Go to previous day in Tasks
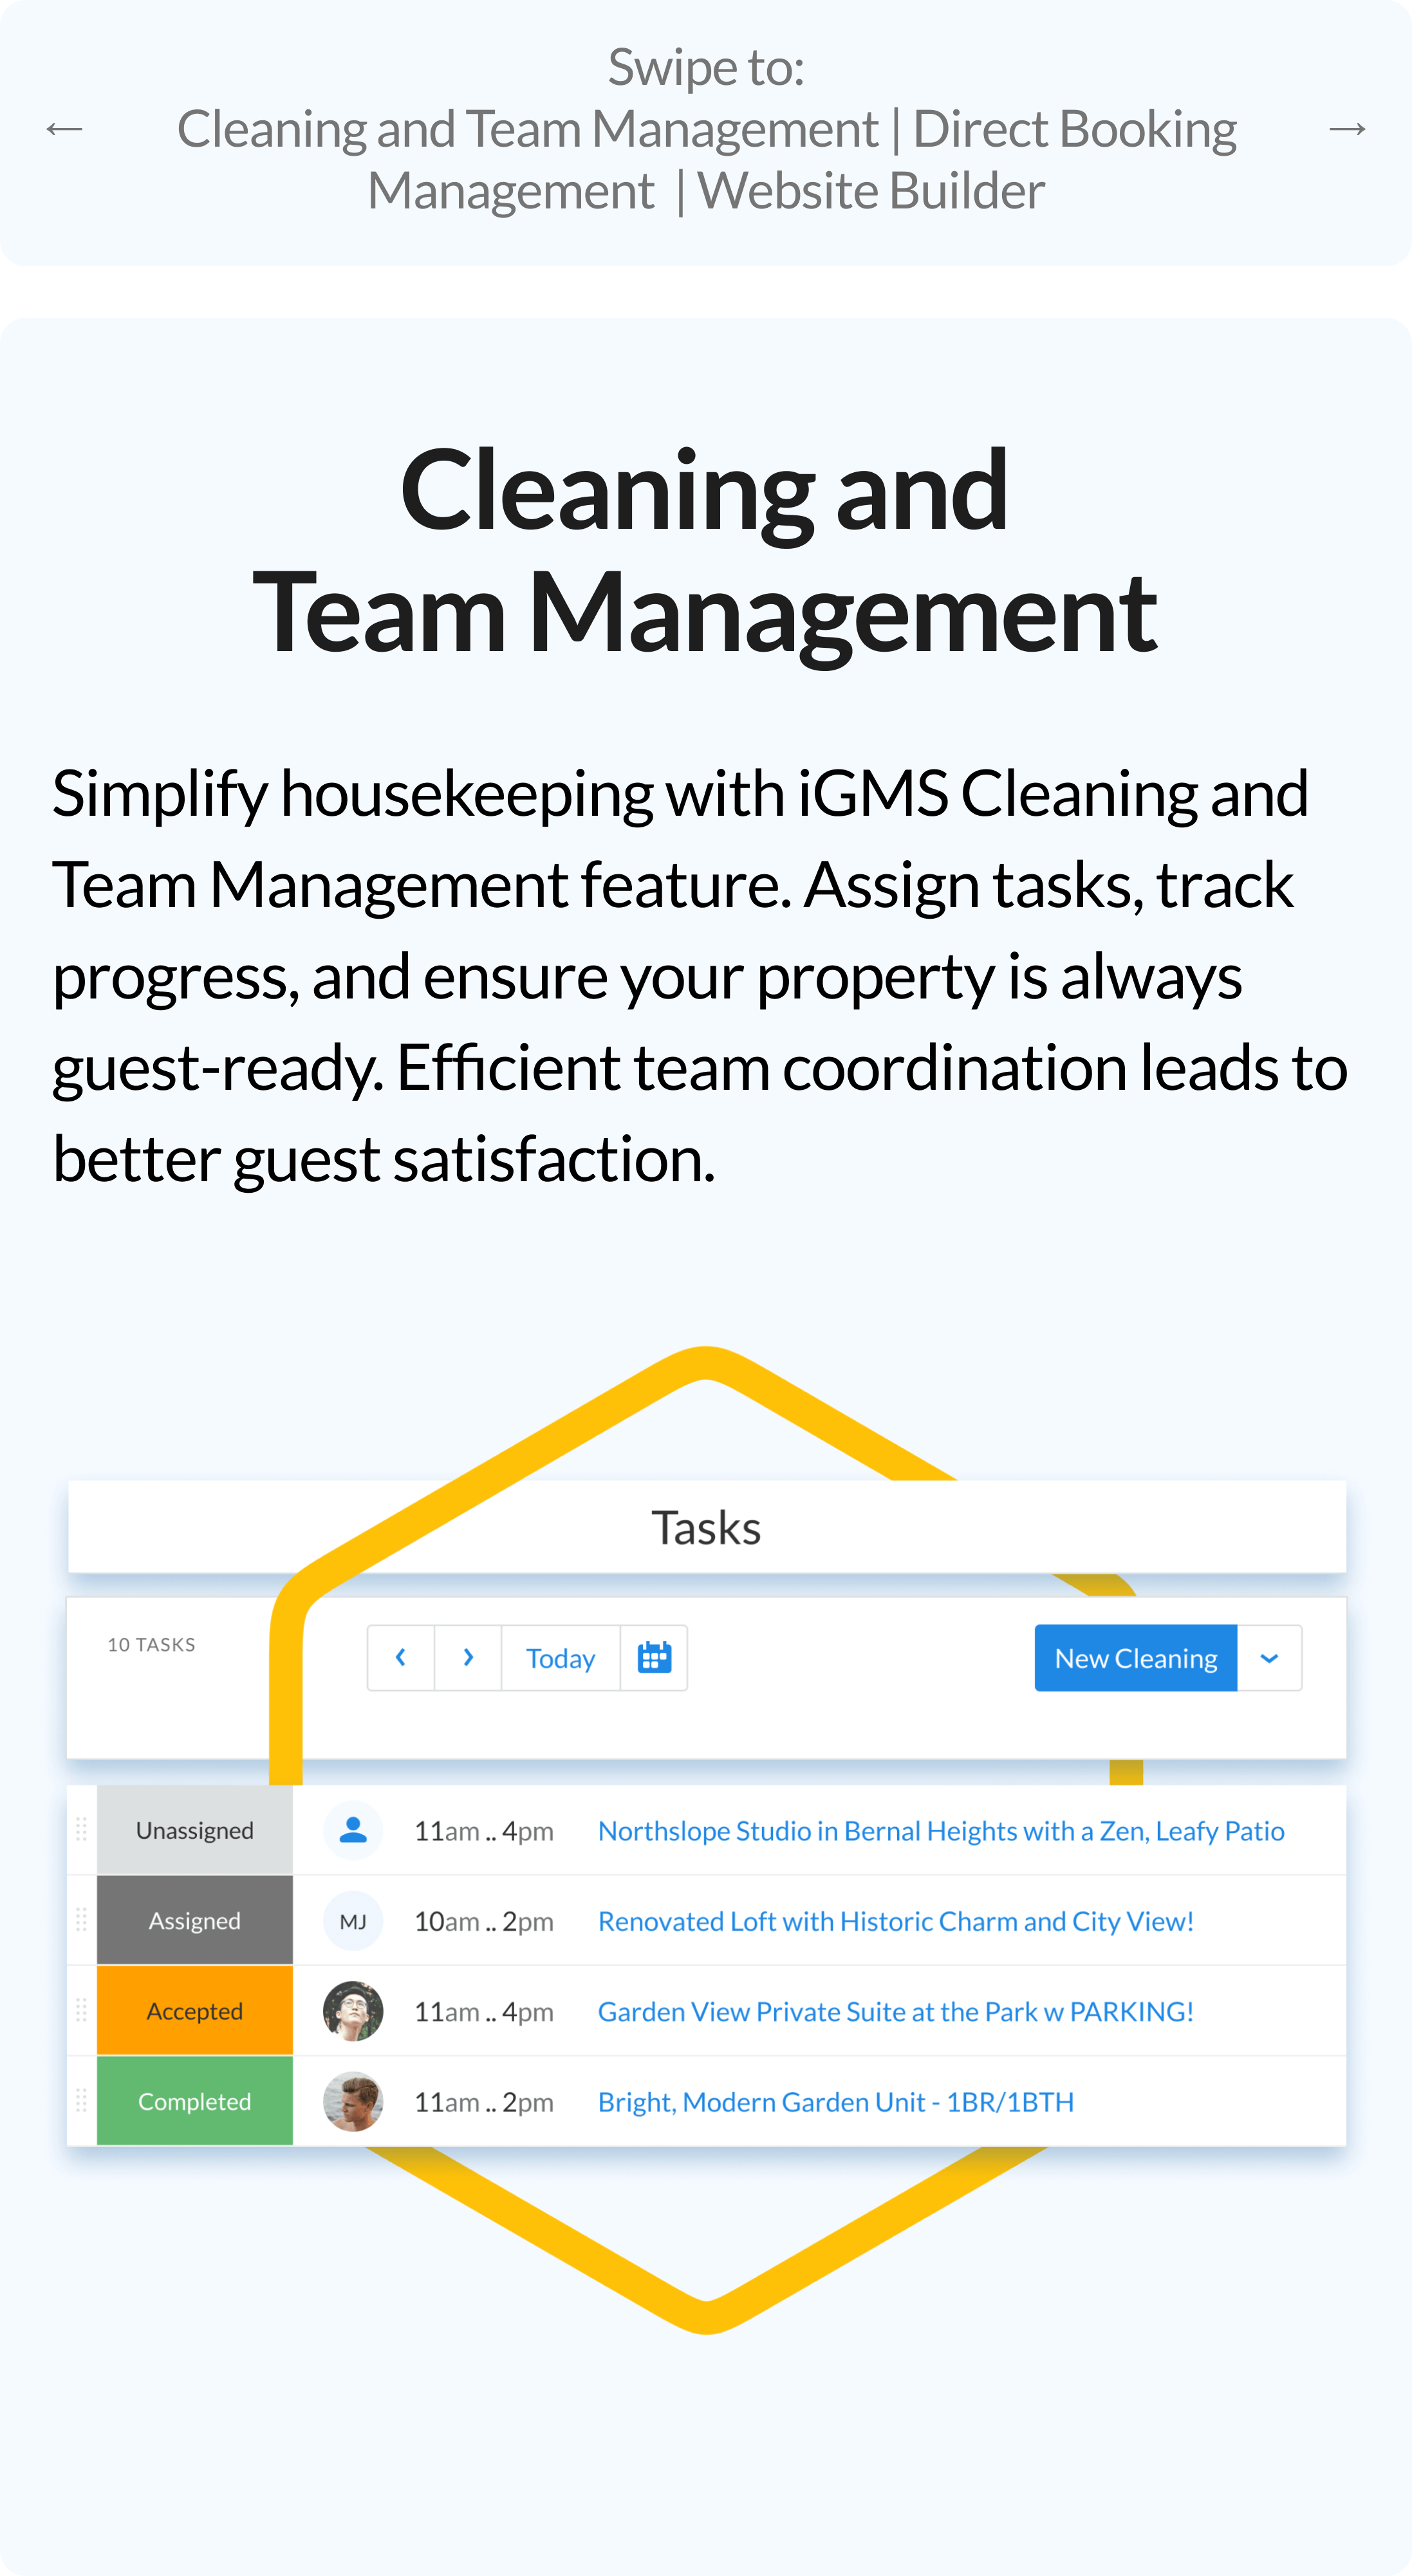This screenshot has width=1412, height=2576. coord(401,1658)
